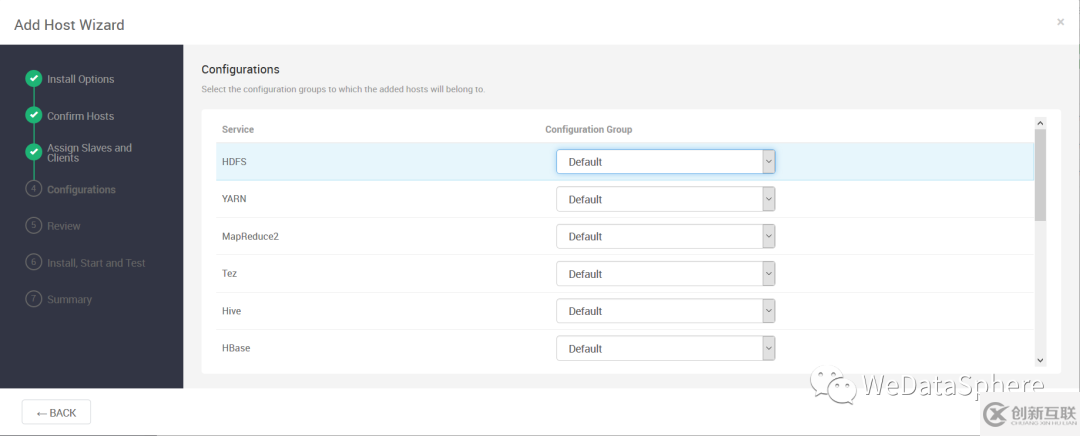Screen dimensions: 1080x436
Task: Go to the Install Options step
Action: coord(80,79)
